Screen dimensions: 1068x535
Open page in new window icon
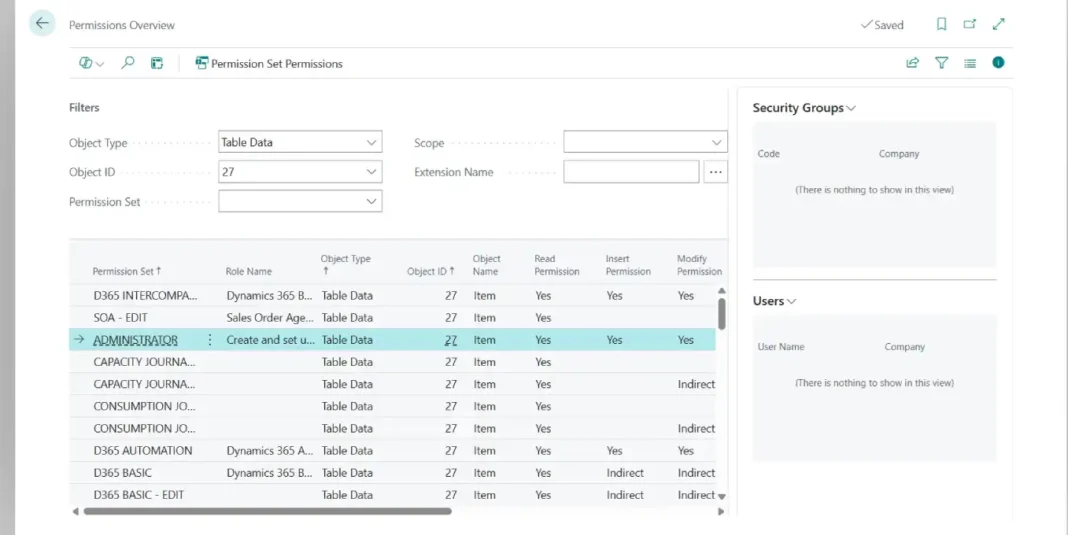point(970,25)
